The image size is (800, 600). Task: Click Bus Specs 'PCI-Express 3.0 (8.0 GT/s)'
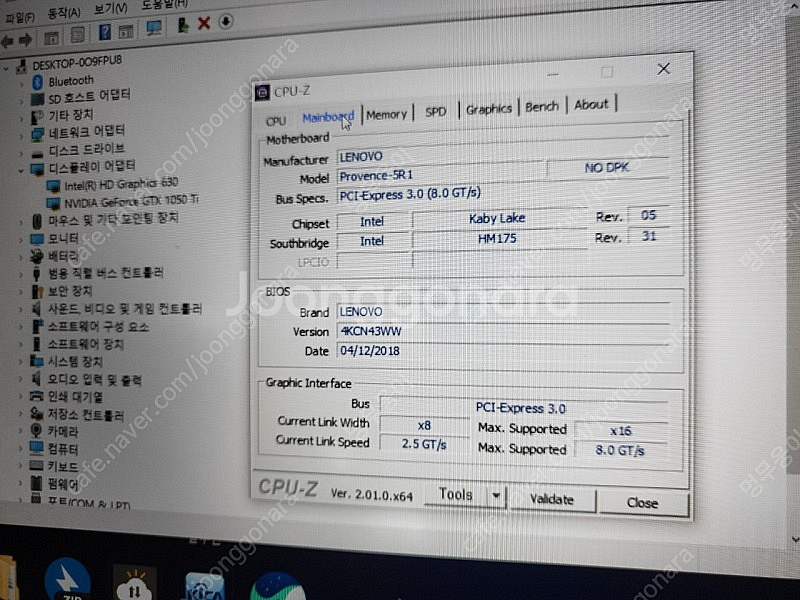[x=503, y=194]
